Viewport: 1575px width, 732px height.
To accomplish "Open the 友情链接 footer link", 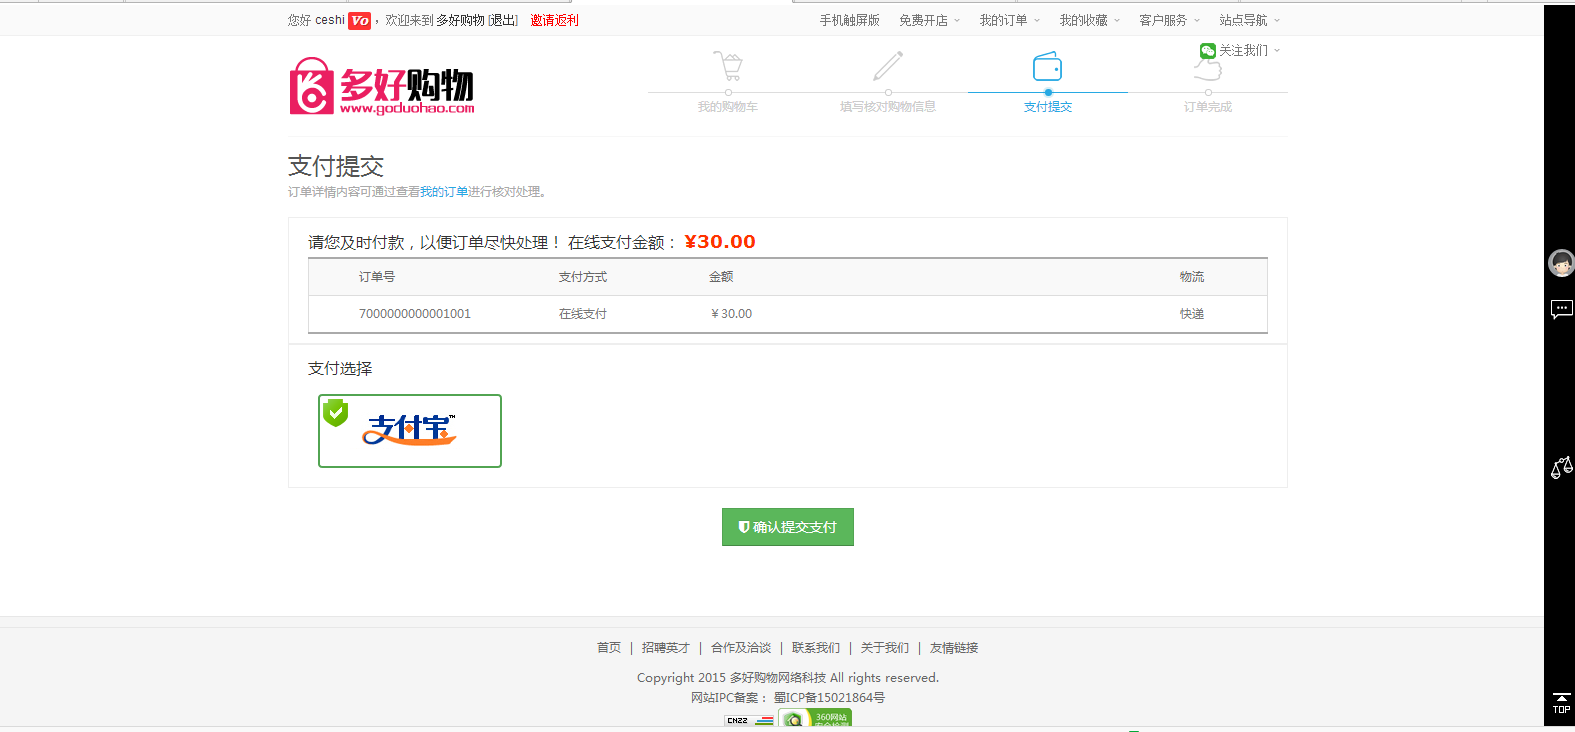I will pyautogui.click(x=954, y=648).
